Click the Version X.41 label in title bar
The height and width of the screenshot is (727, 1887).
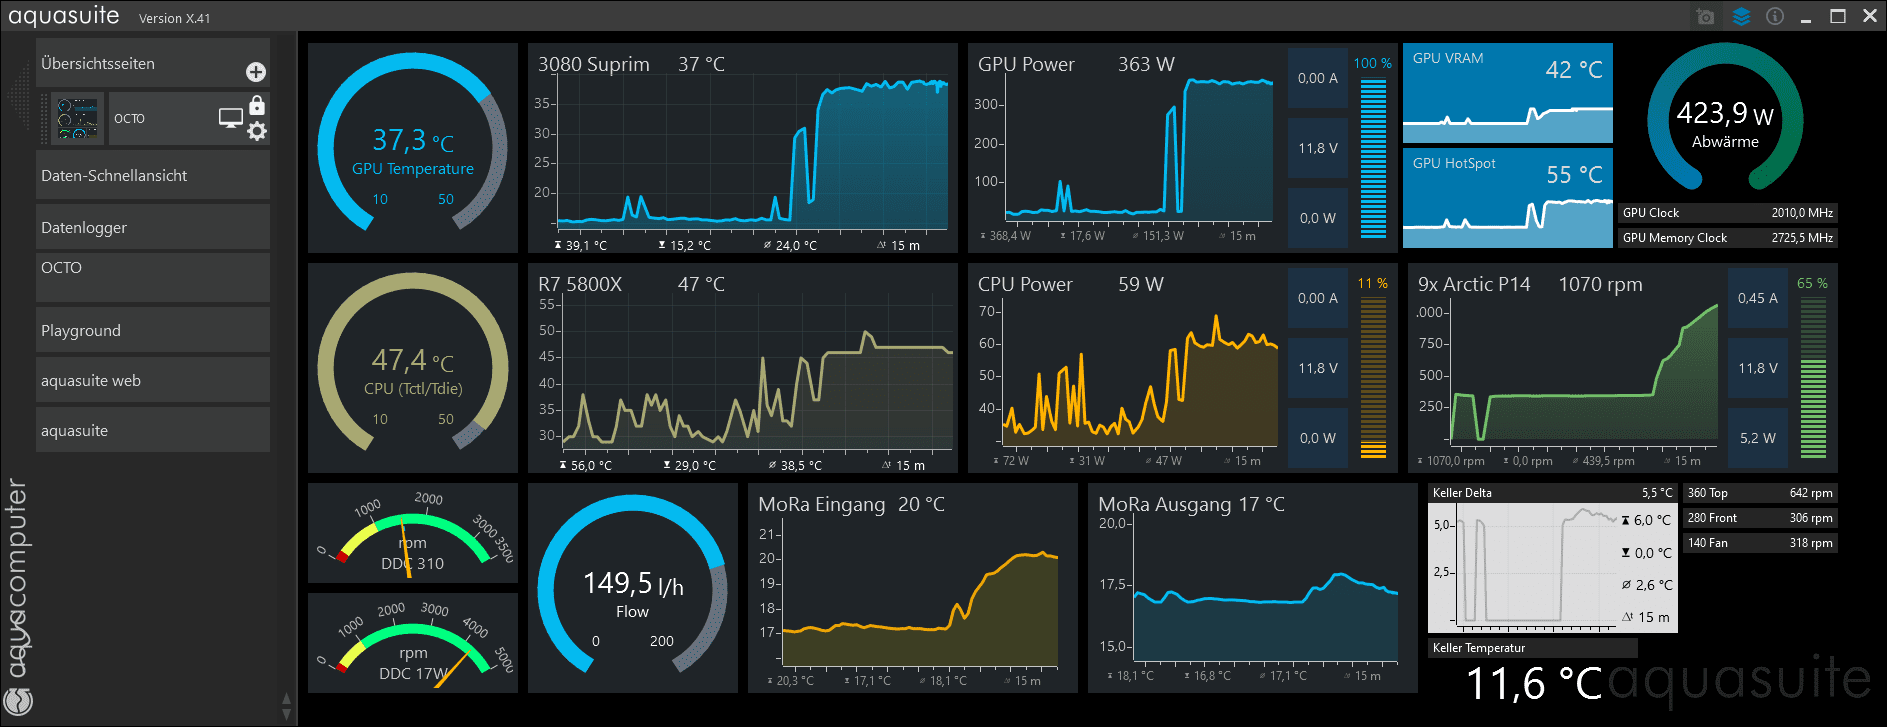[x=175, y=18]
